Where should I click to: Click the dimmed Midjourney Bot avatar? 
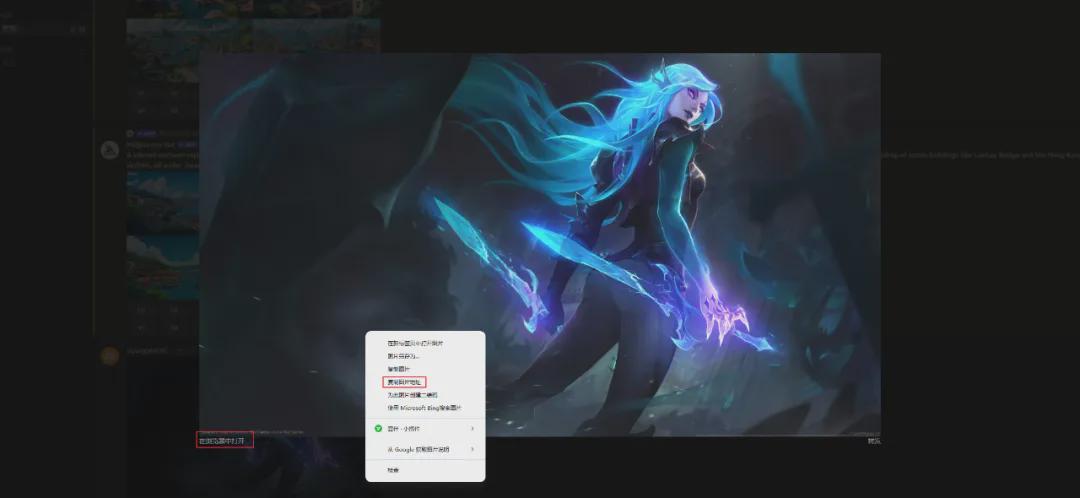click(x=111, y=150)
